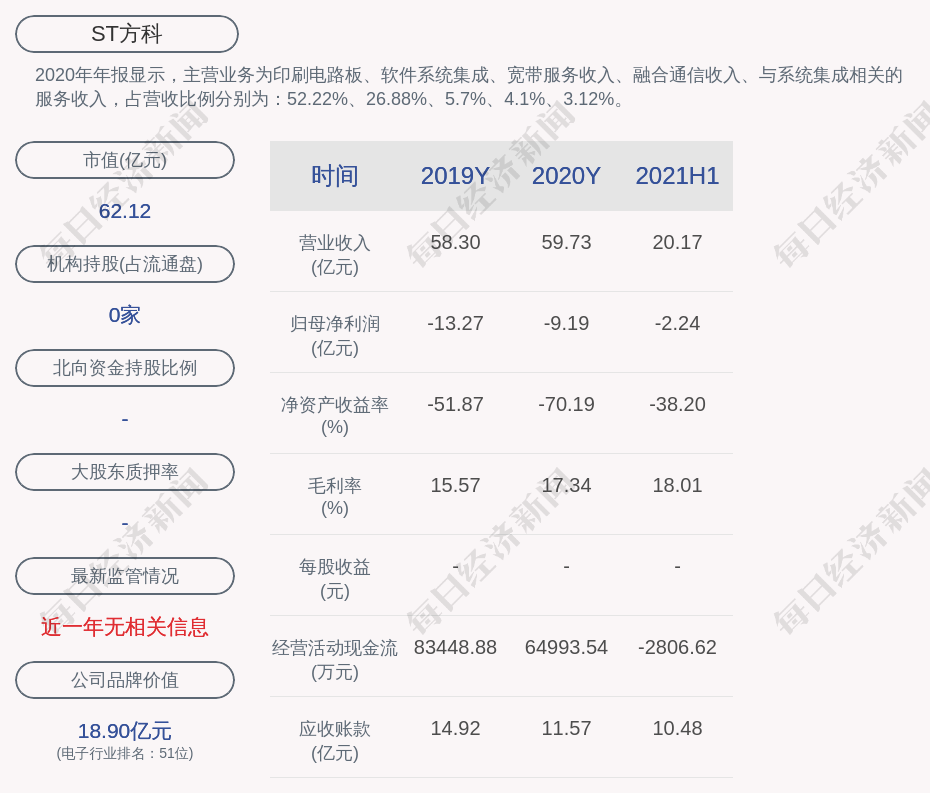Image resolution: width=930 pixels, height=793 pixels.
Task: Select the 经营活动现金流(万元) row label
Action: 335,660
